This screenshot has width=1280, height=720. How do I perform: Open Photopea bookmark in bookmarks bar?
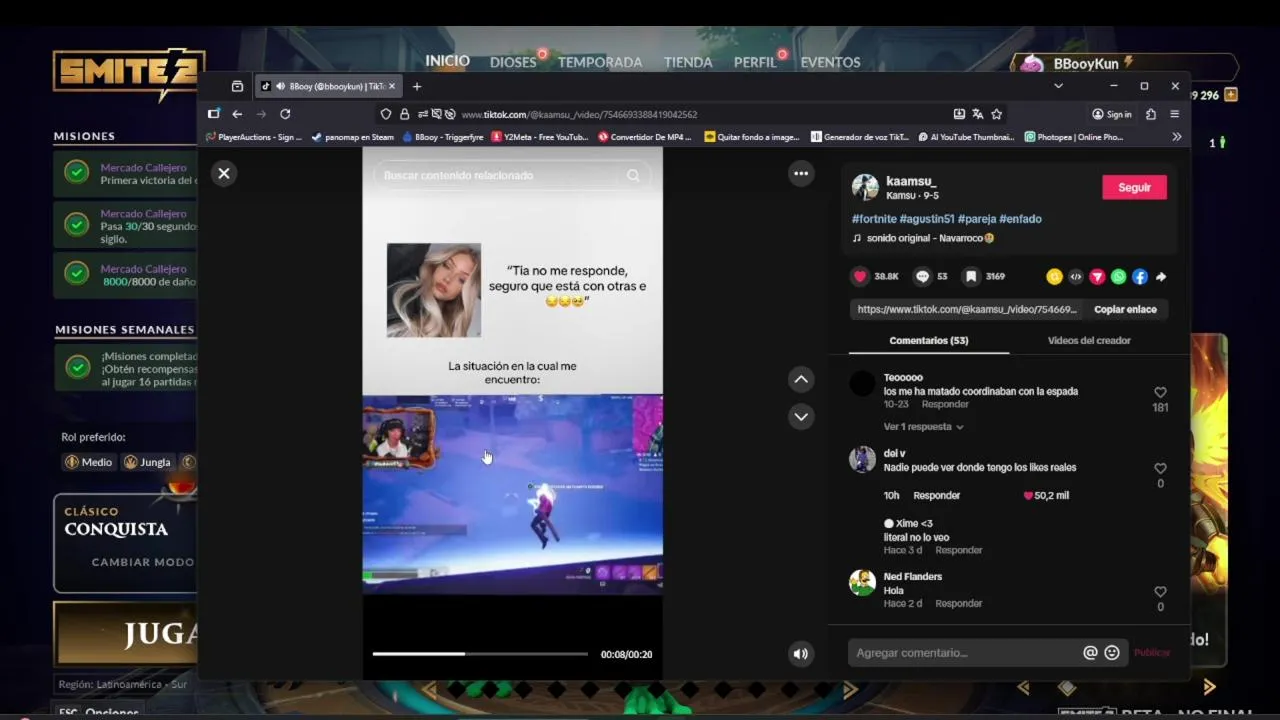tap(1074, 137)
